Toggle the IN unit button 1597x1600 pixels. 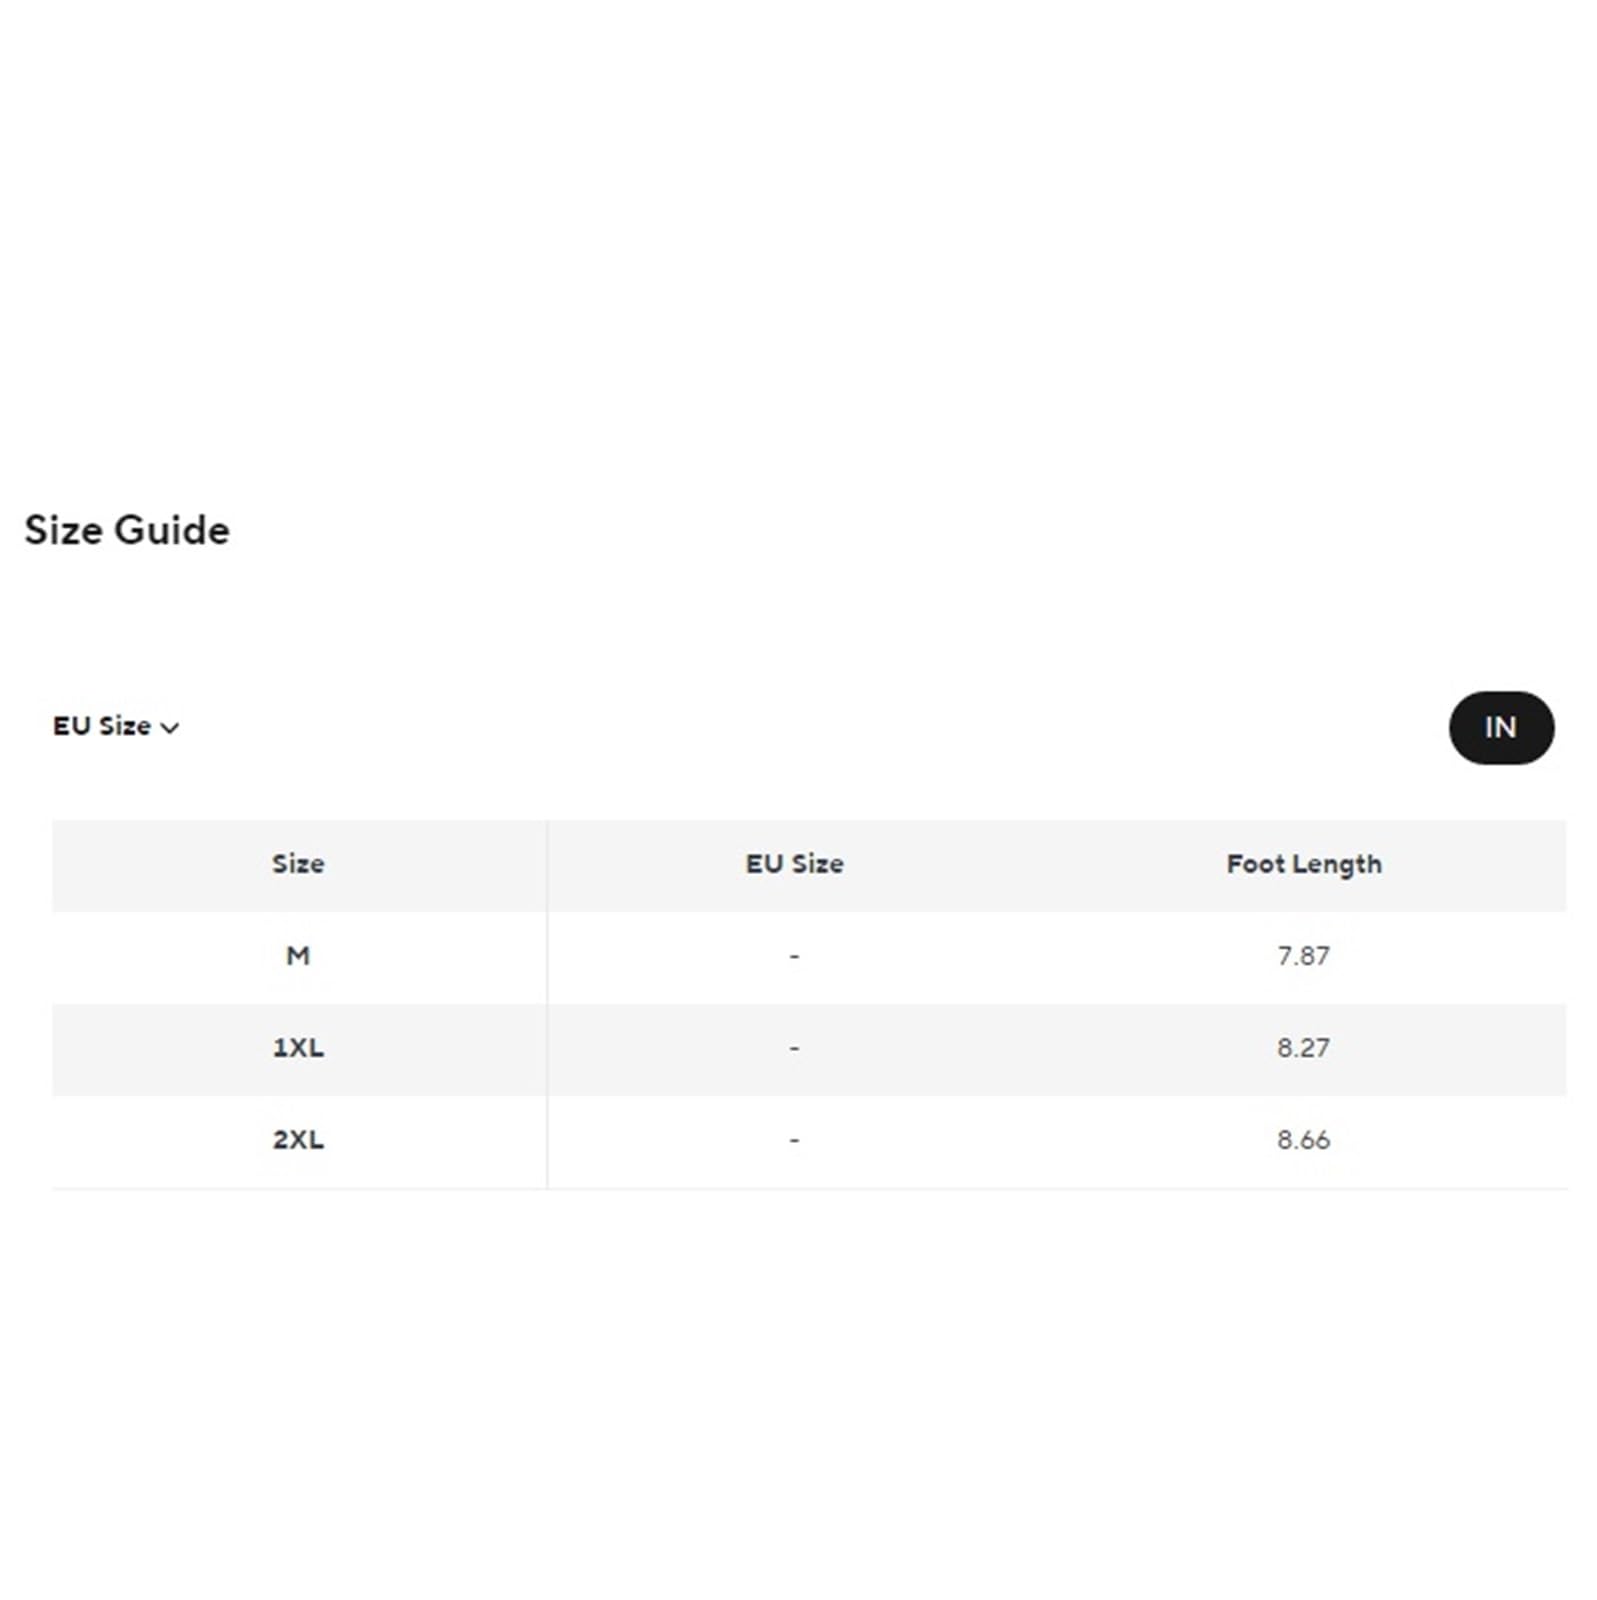pos(1500,727)
